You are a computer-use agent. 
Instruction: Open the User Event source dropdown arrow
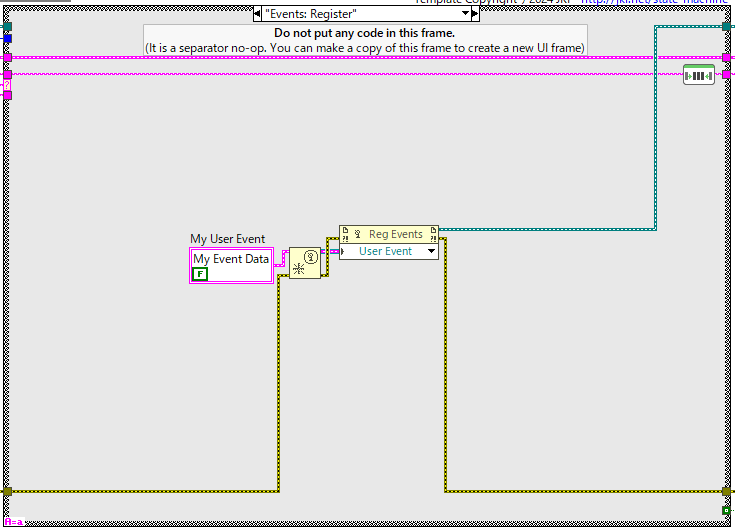click(x=431, y=251)
